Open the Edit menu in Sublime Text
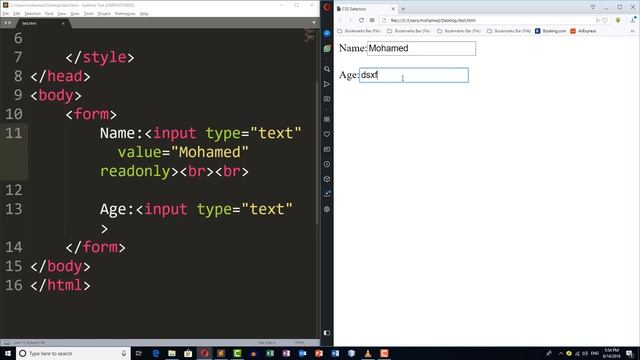 pos(16,14)
